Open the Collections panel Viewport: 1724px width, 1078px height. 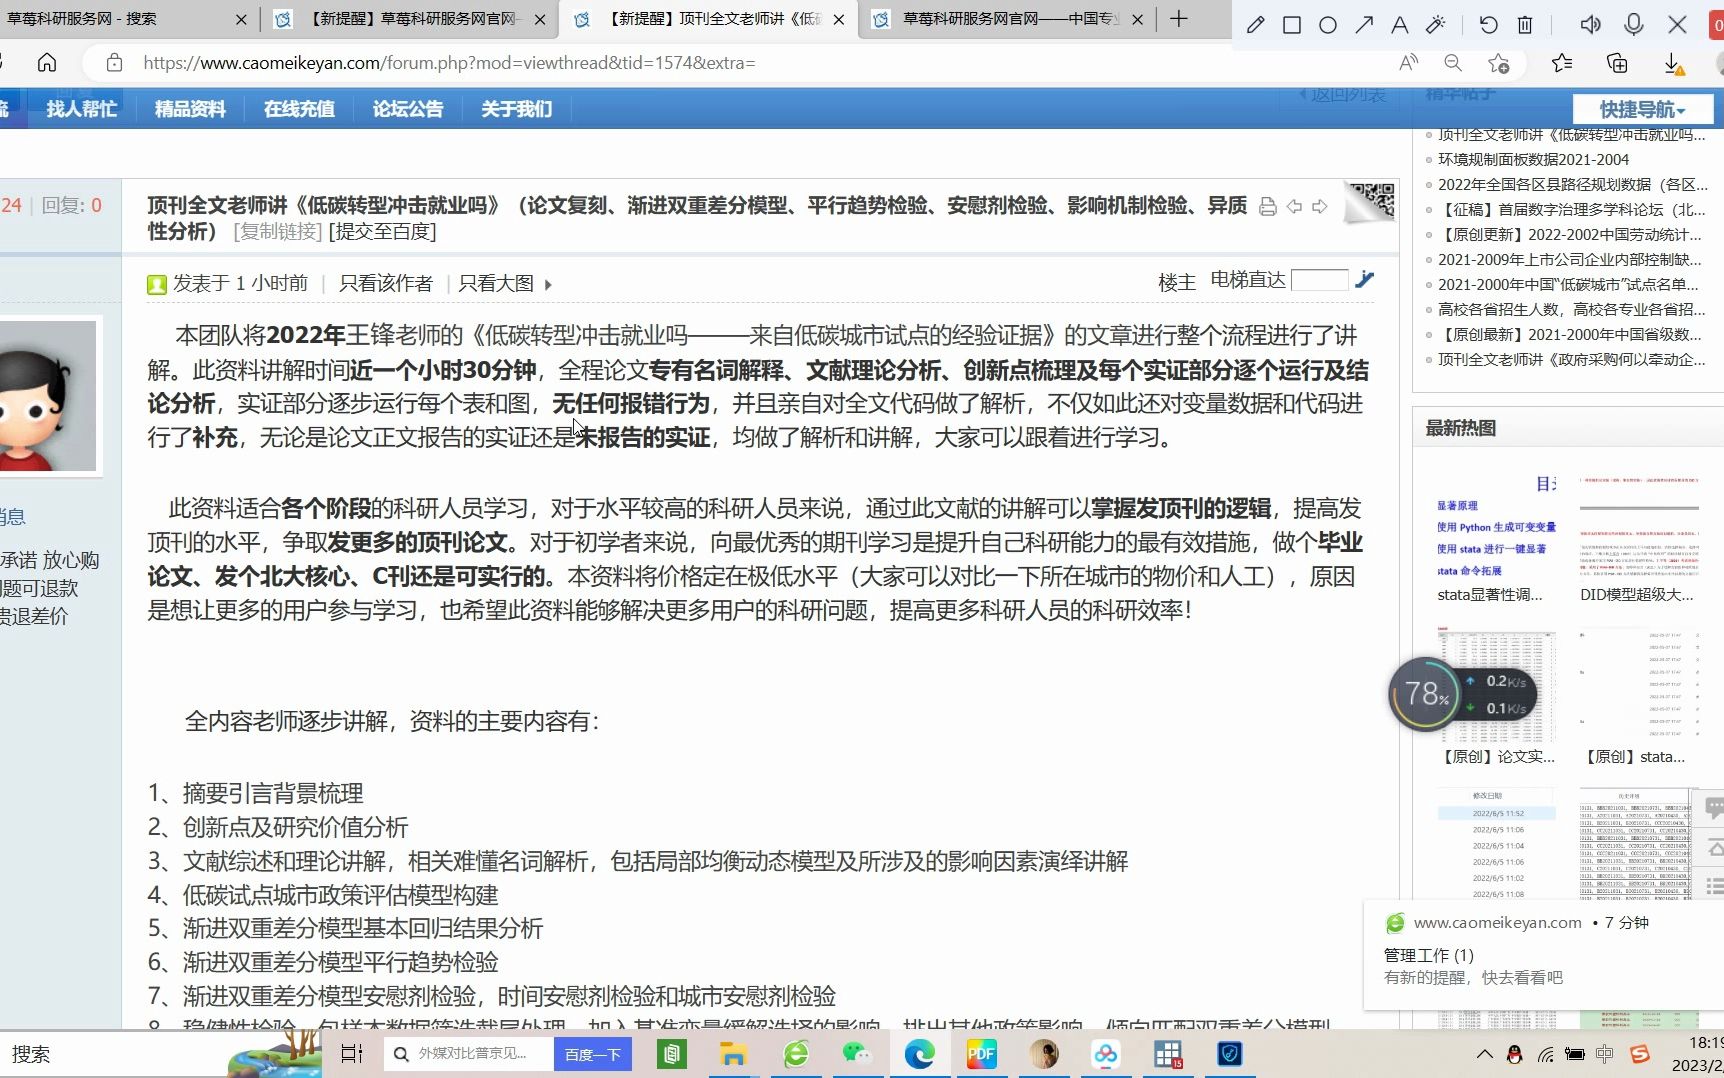(x=1617, y=63)
